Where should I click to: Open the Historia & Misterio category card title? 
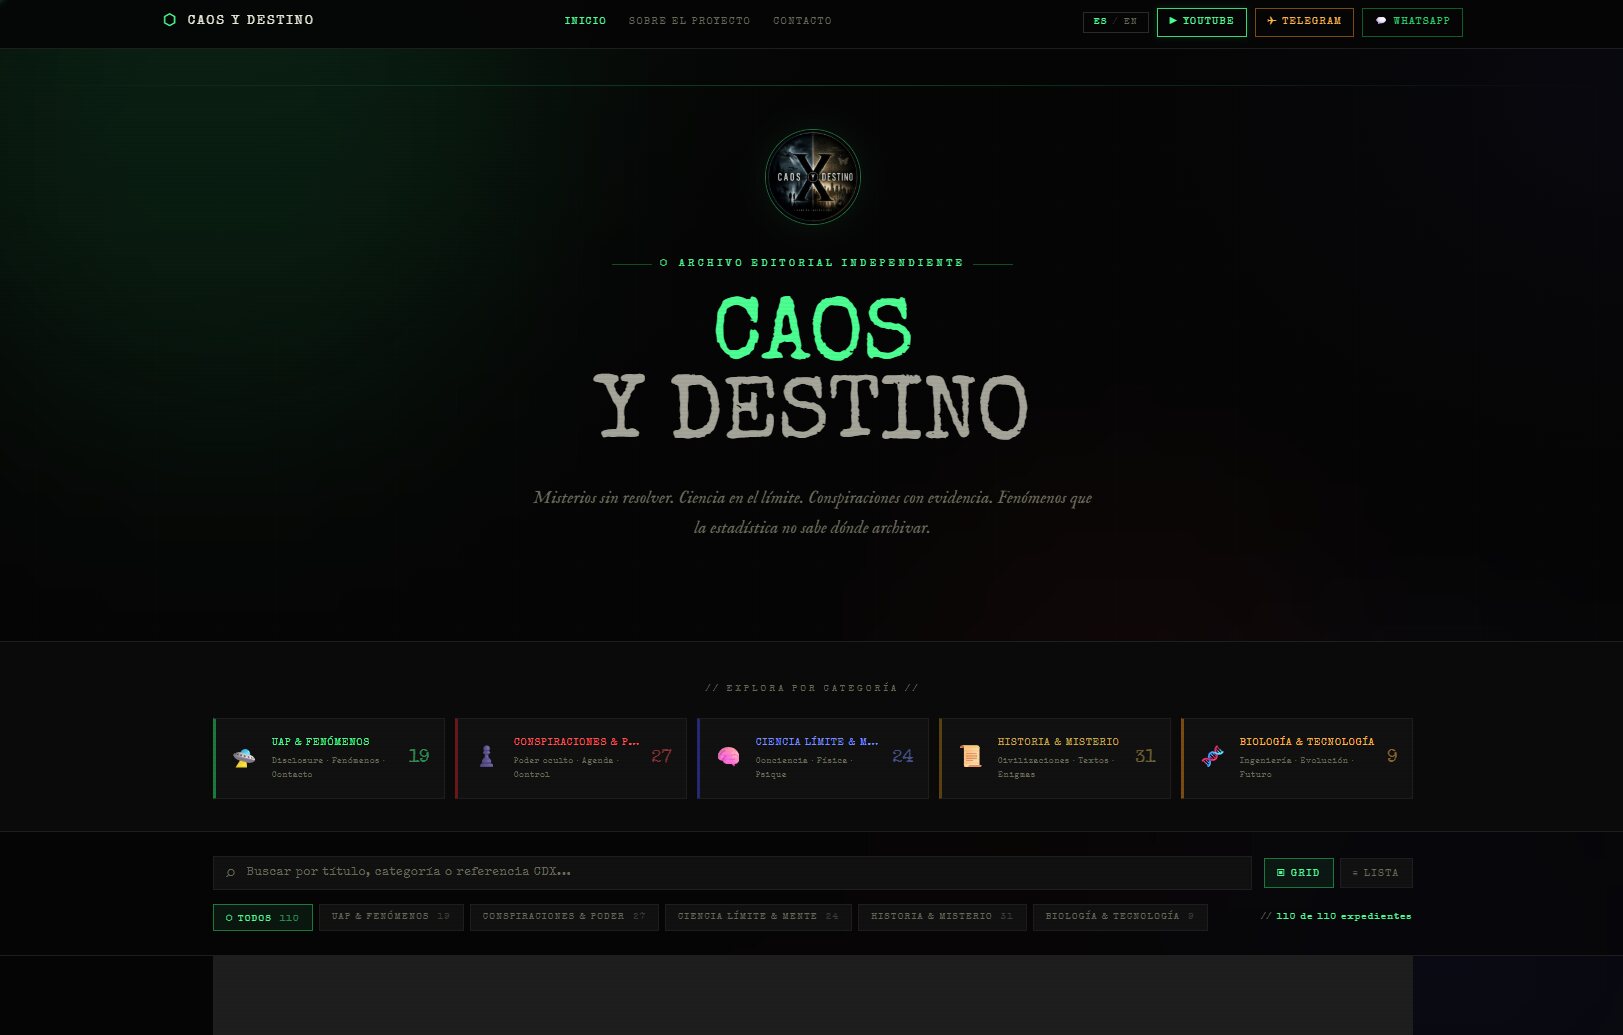[1058, 742]
